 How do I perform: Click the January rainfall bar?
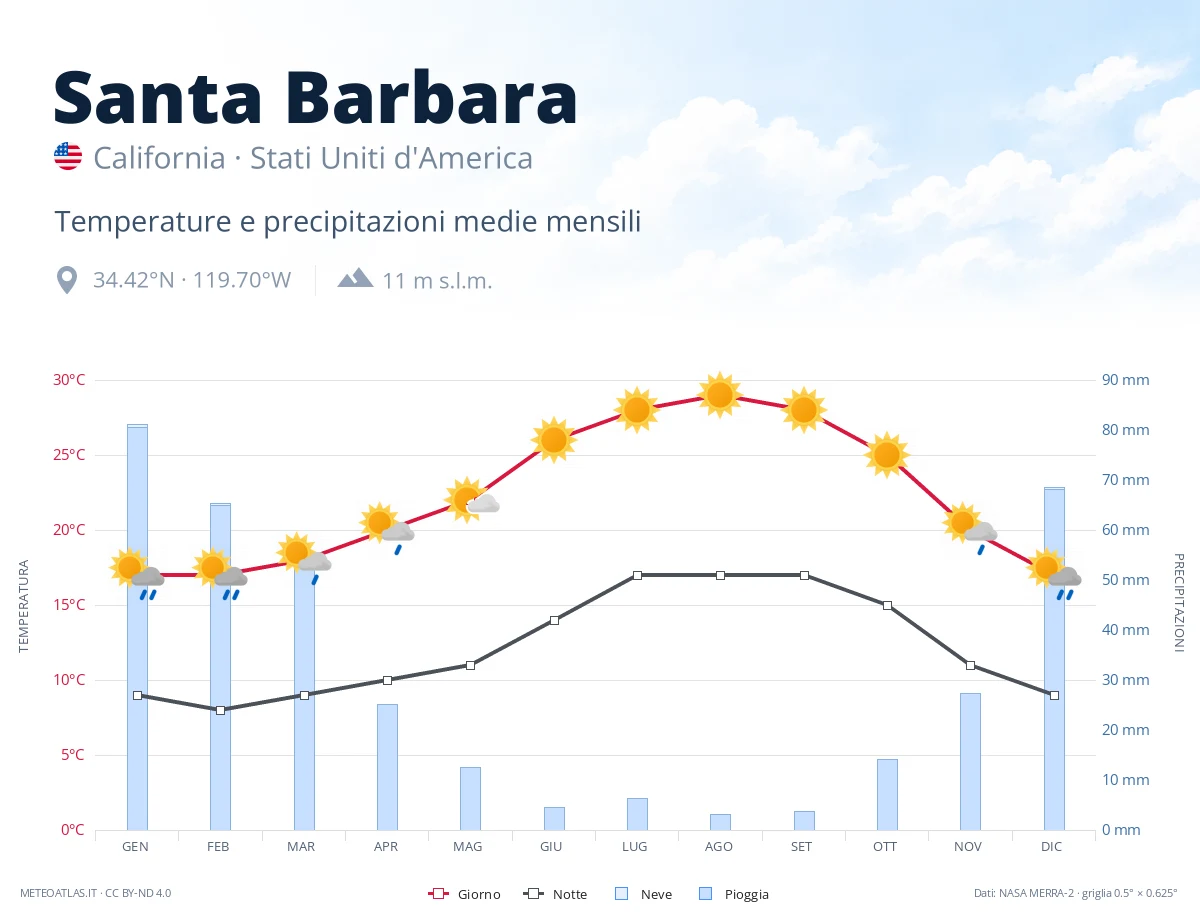[x=137, y=627]
